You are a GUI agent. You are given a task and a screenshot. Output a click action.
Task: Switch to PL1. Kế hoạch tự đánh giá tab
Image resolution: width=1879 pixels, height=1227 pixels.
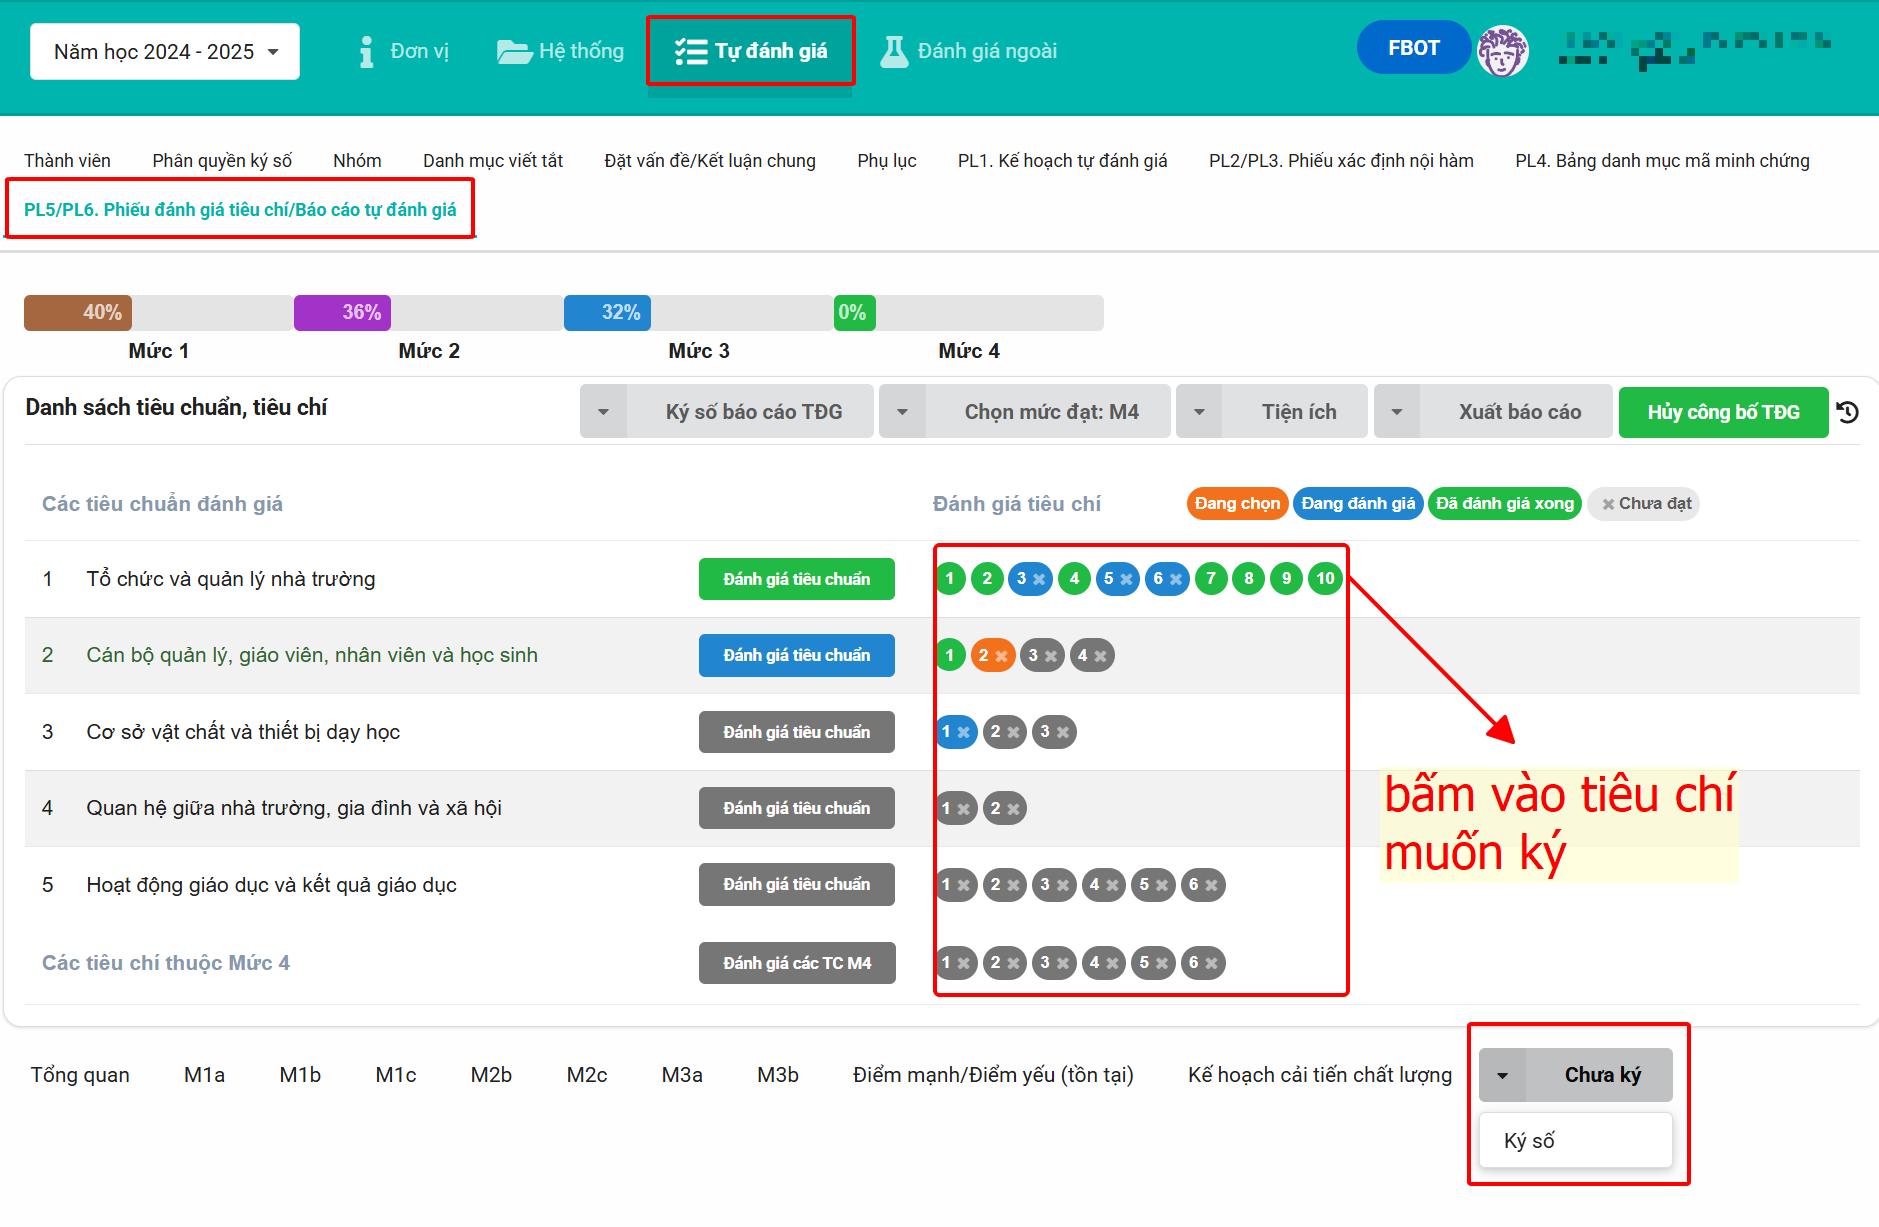1062,161
